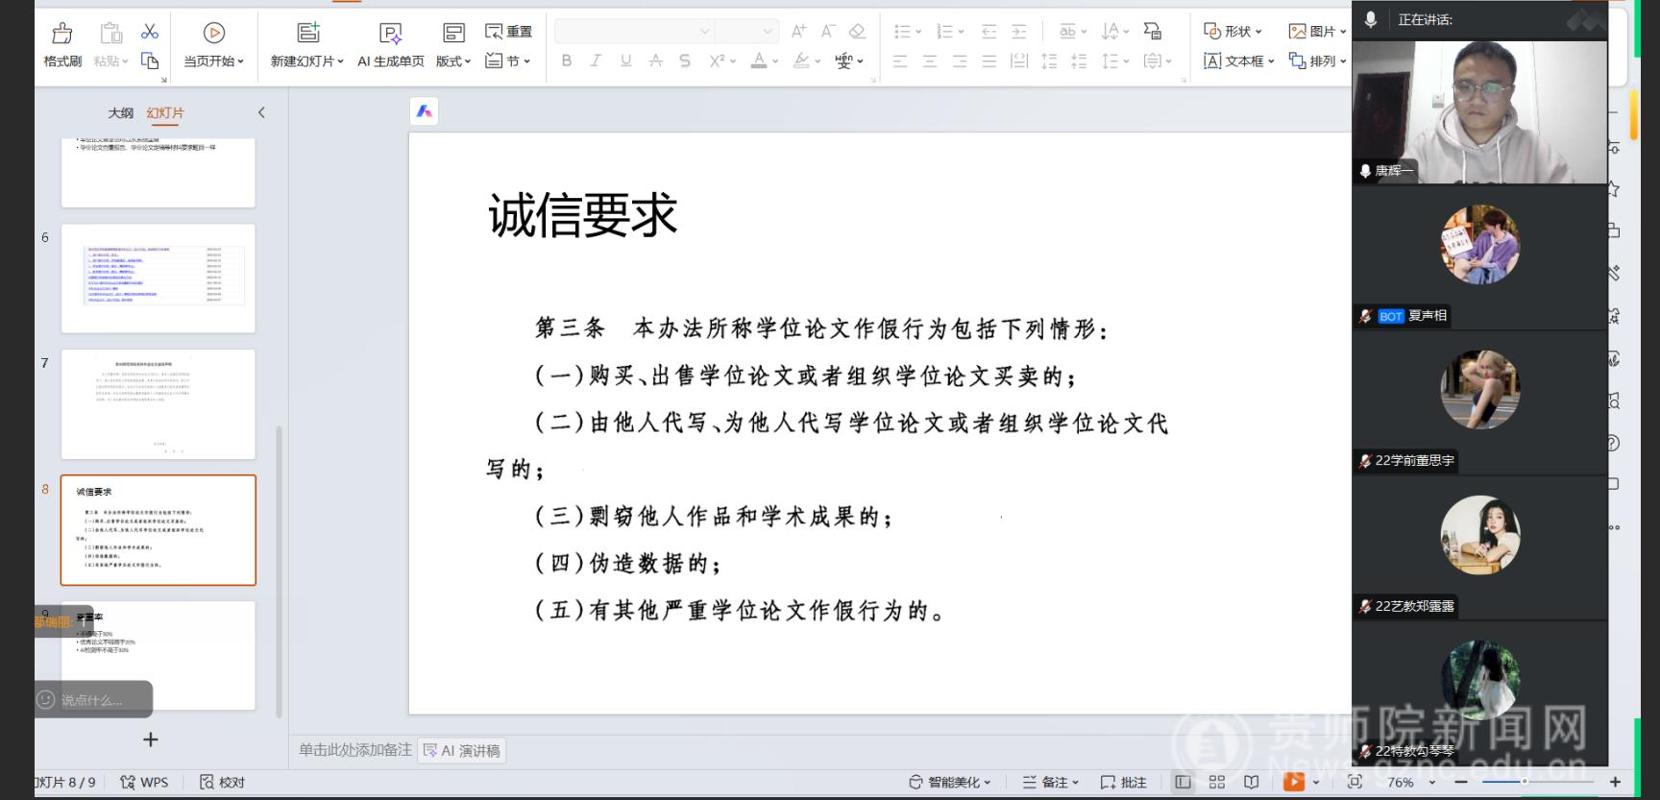The image size is (1660, 800).
Task: Click the 重置 reset slide button
Action: click(508, 32)
